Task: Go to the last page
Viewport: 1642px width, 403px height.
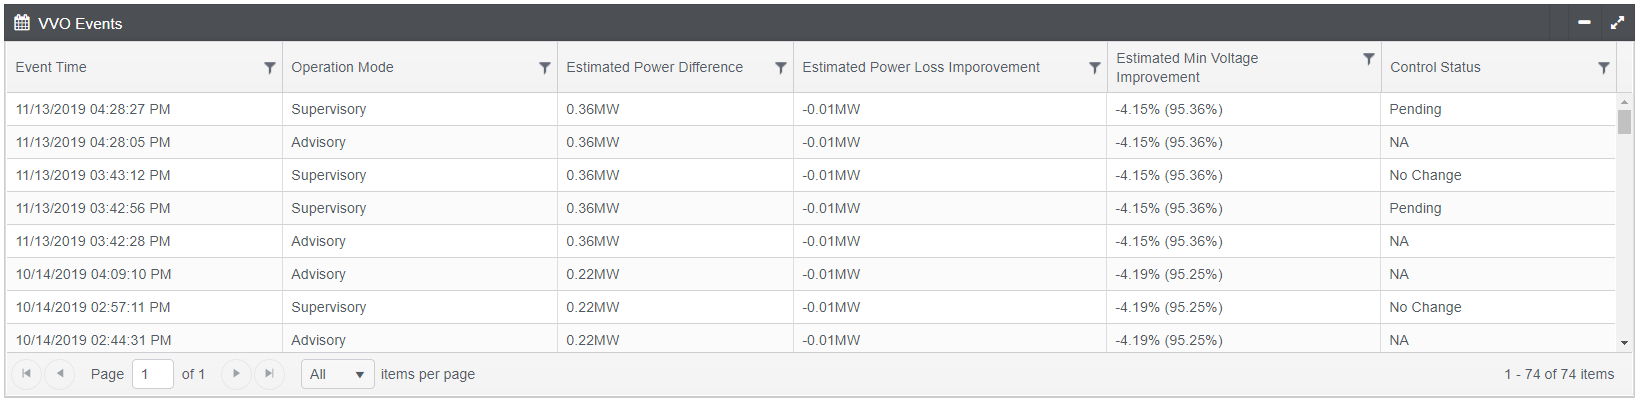Action: [269, 374]
